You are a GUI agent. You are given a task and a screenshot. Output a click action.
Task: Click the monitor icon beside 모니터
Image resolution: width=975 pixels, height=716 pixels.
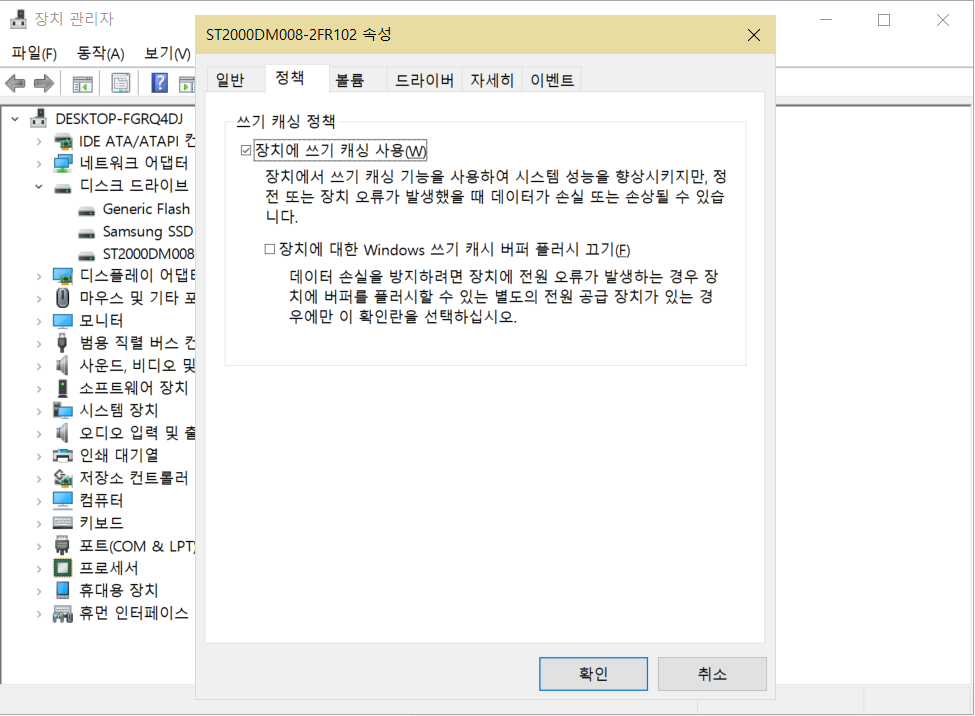60,321
